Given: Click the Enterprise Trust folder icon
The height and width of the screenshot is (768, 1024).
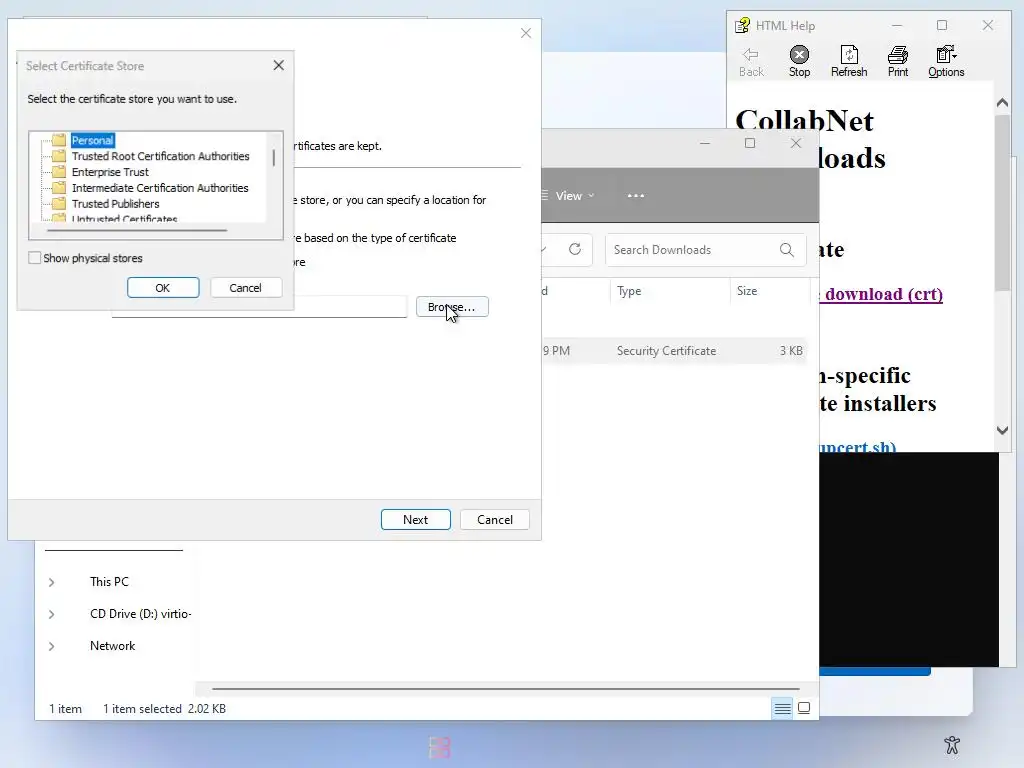Looking at the screenshot, I should 59,172.
